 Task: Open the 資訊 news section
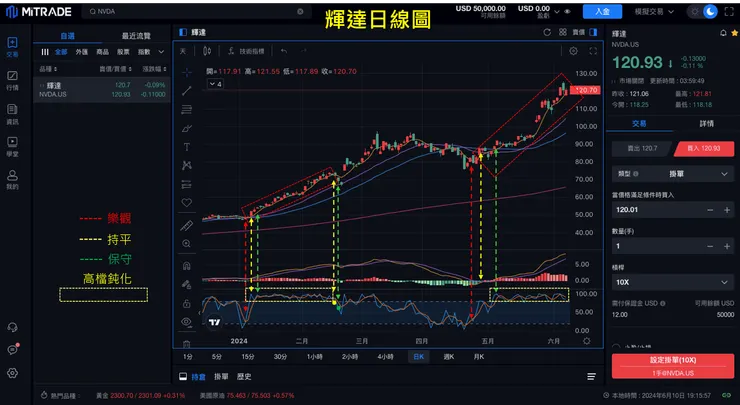13,114
